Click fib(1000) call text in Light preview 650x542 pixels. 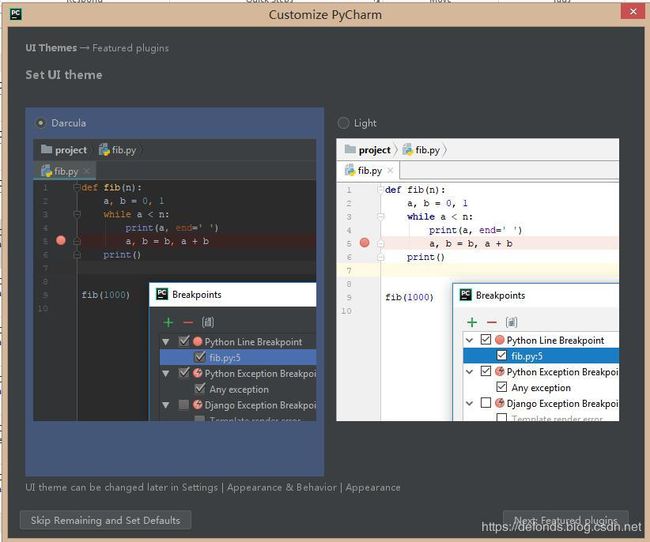click(410, 297)
